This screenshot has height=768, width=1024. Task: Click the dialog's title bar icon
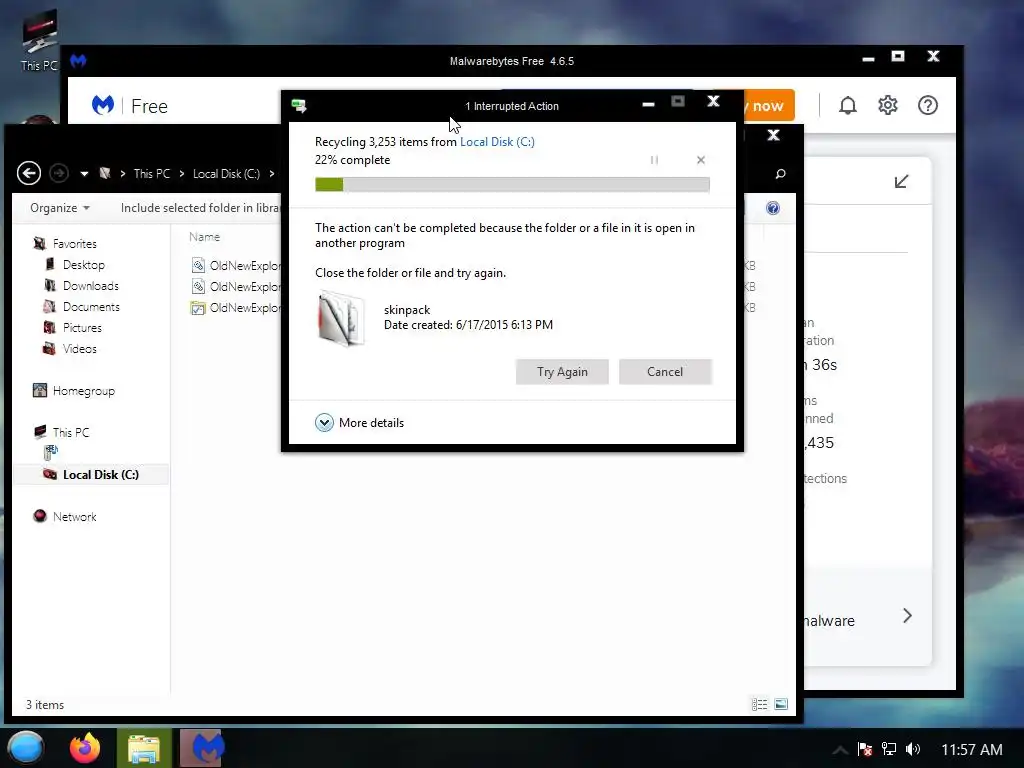point(299,106)
